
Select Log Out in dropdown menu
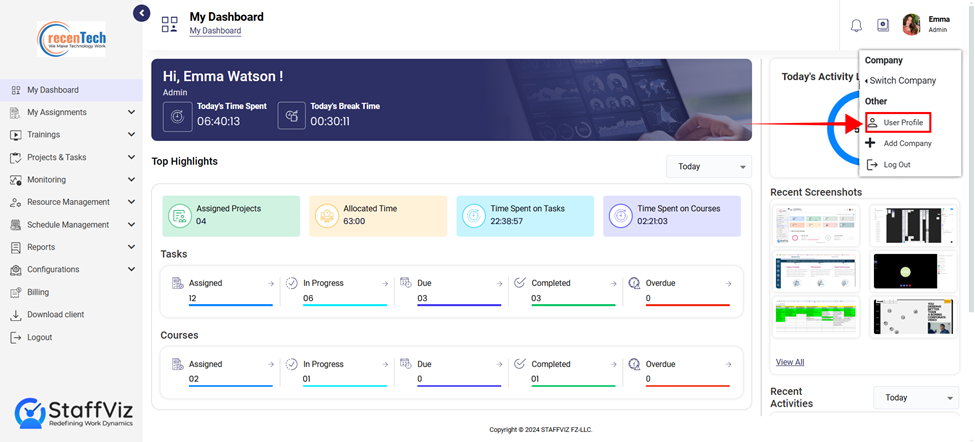coord(889,165)
